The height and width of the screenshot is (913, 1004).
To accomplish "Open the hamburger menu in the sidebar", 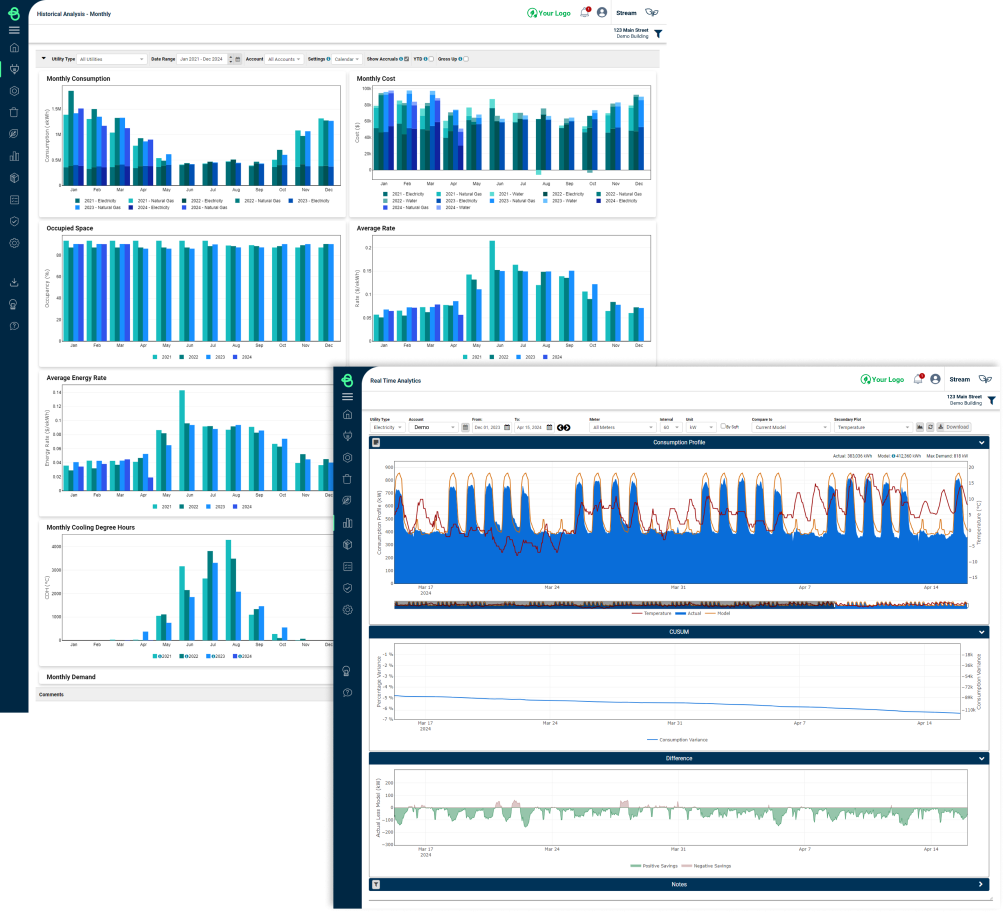I will [14, 30].
